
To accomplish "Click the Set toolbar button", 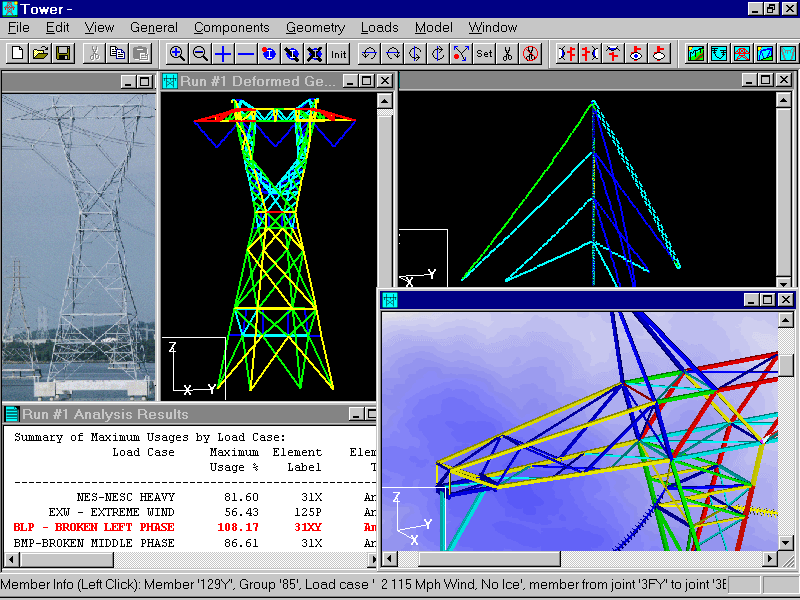I will [x=484, y=53].
